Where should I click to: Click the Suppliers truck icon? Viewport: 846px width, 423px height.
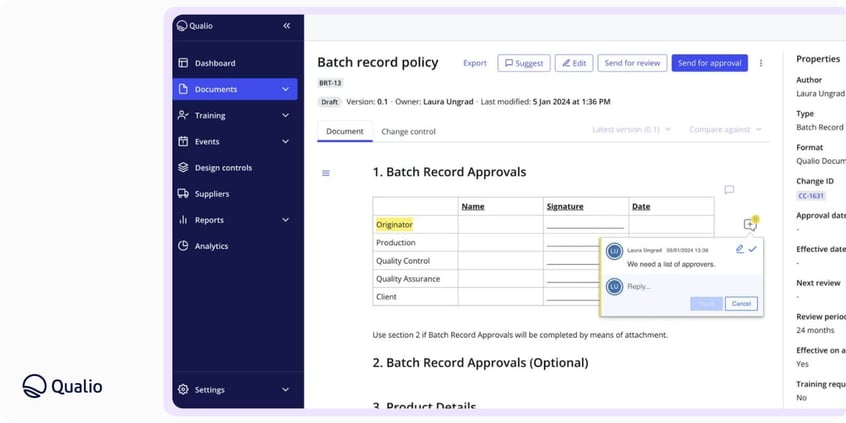183,194
